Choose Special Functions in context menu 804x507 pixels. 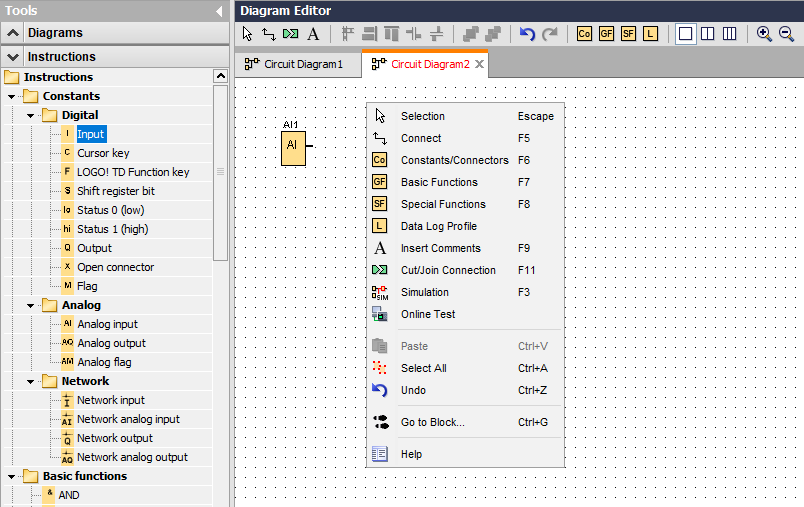coord(466,205)
